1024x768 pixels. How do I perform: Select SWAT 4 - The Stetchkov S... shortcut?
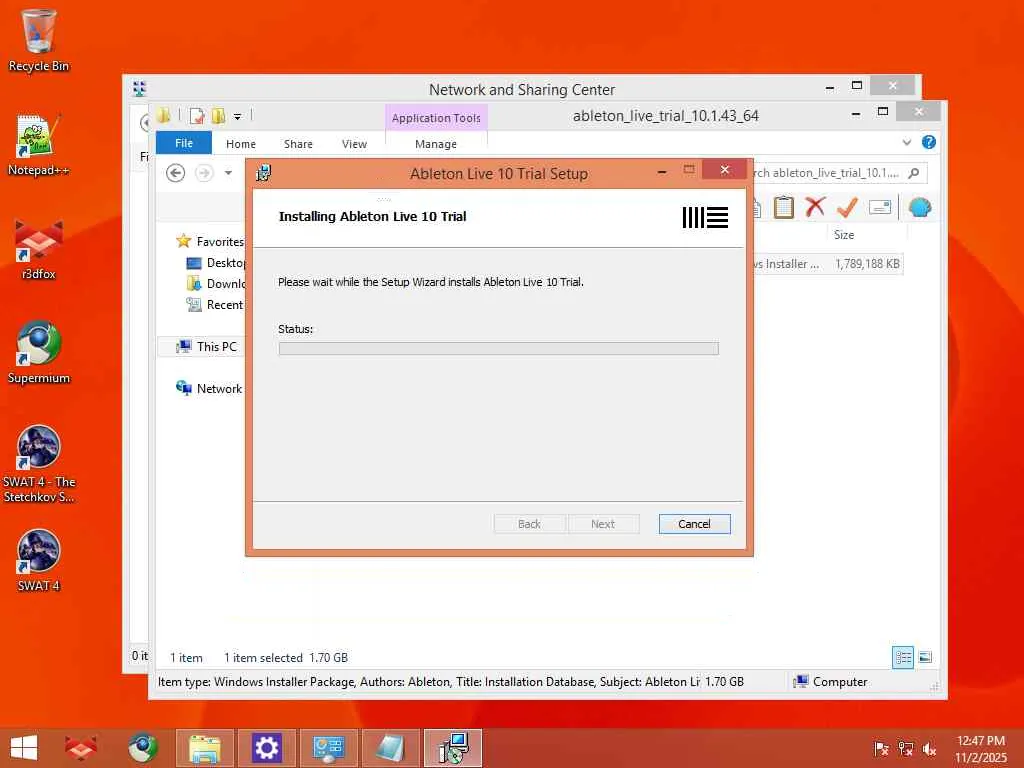[x=39, y=464]
